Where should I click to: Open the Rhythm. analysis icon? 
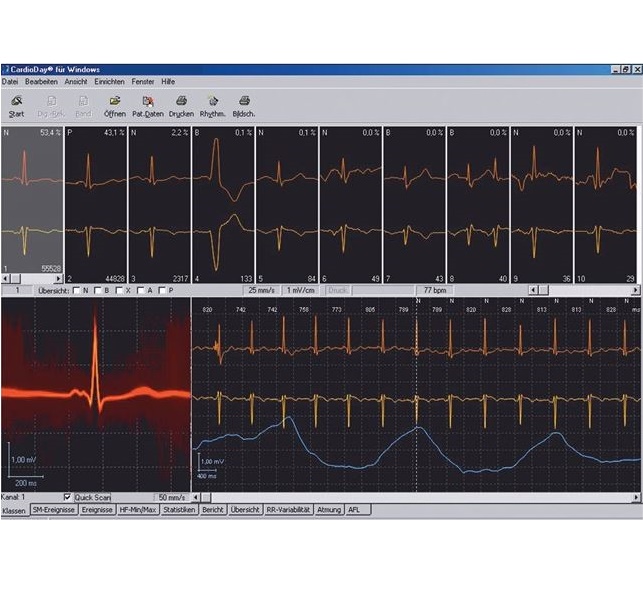tap(212, 106)
